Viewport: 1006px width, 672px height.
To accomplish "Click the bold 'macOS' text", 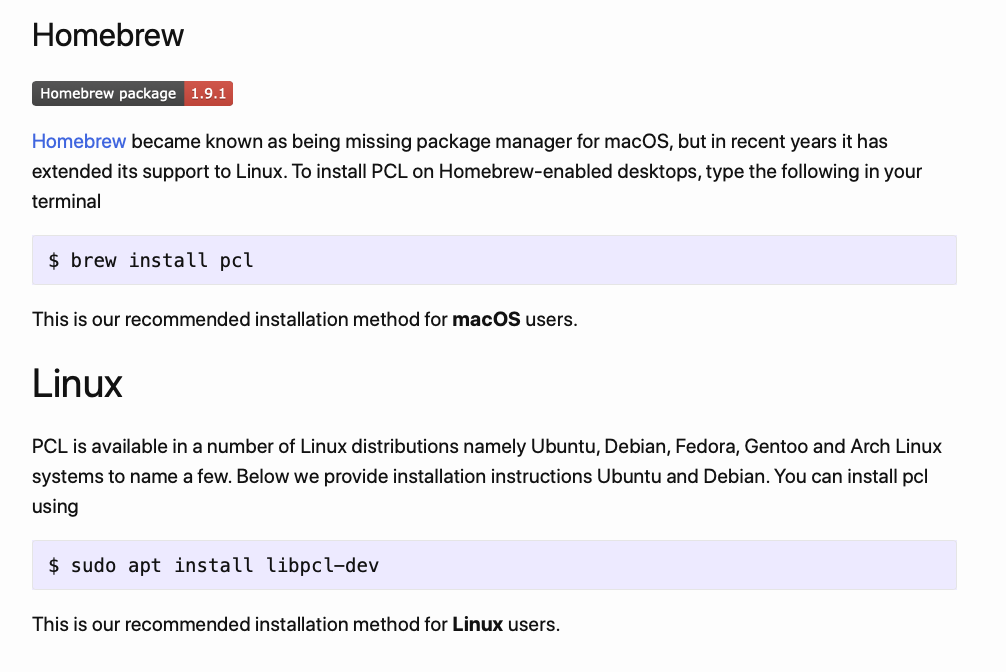I will [486, 320].
